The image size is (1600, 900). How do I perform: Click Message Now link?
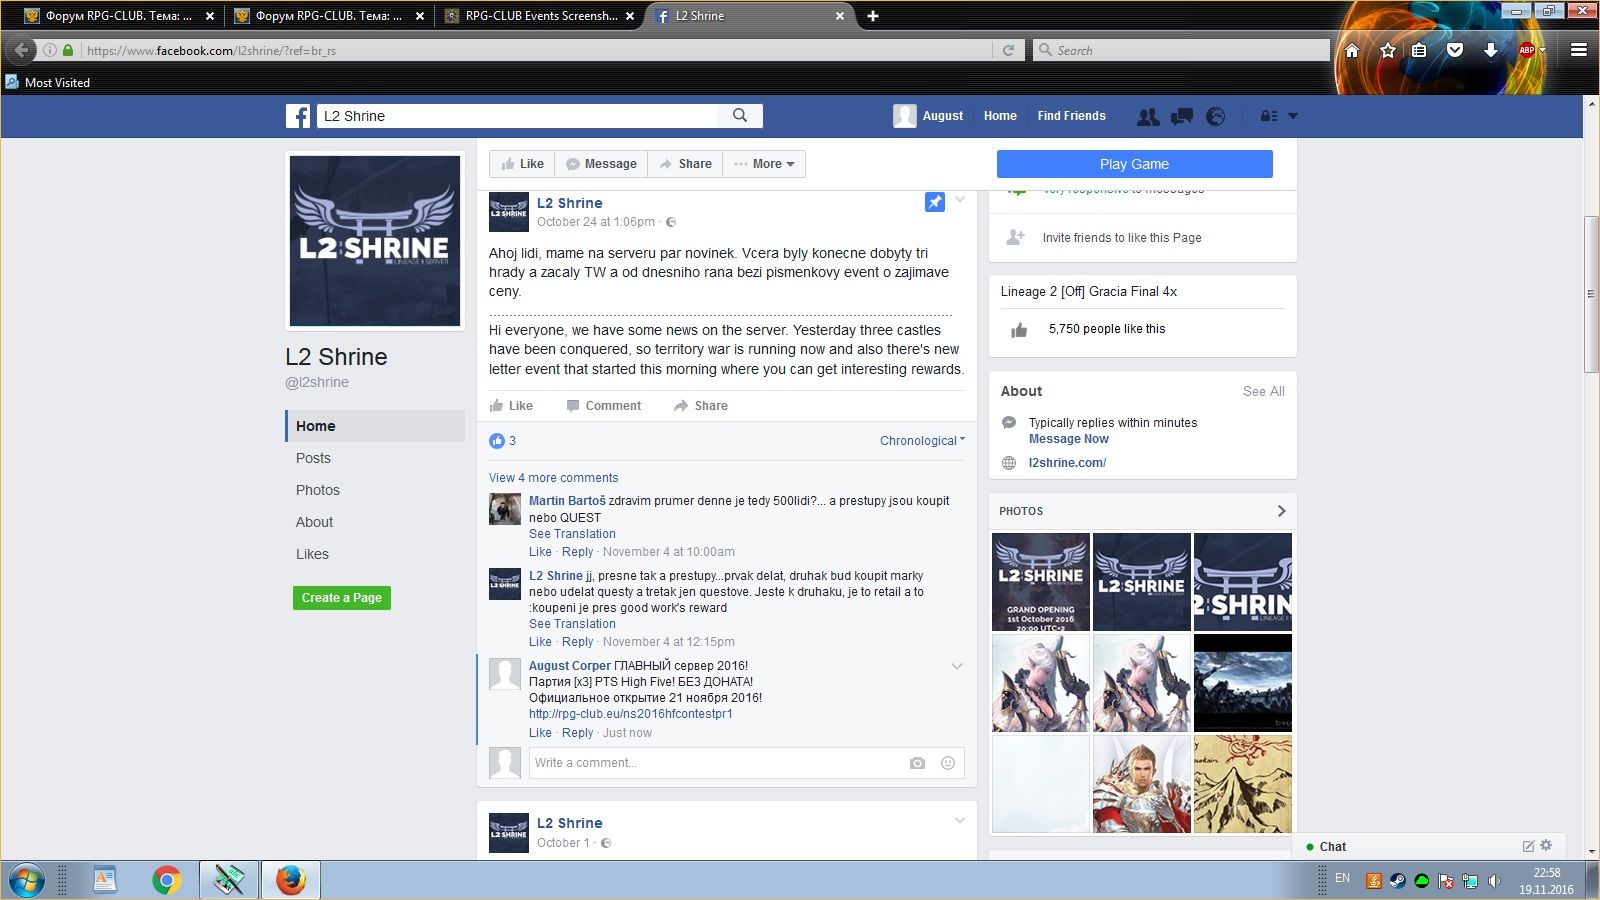pyautogui.click(x=1068, y=439)
